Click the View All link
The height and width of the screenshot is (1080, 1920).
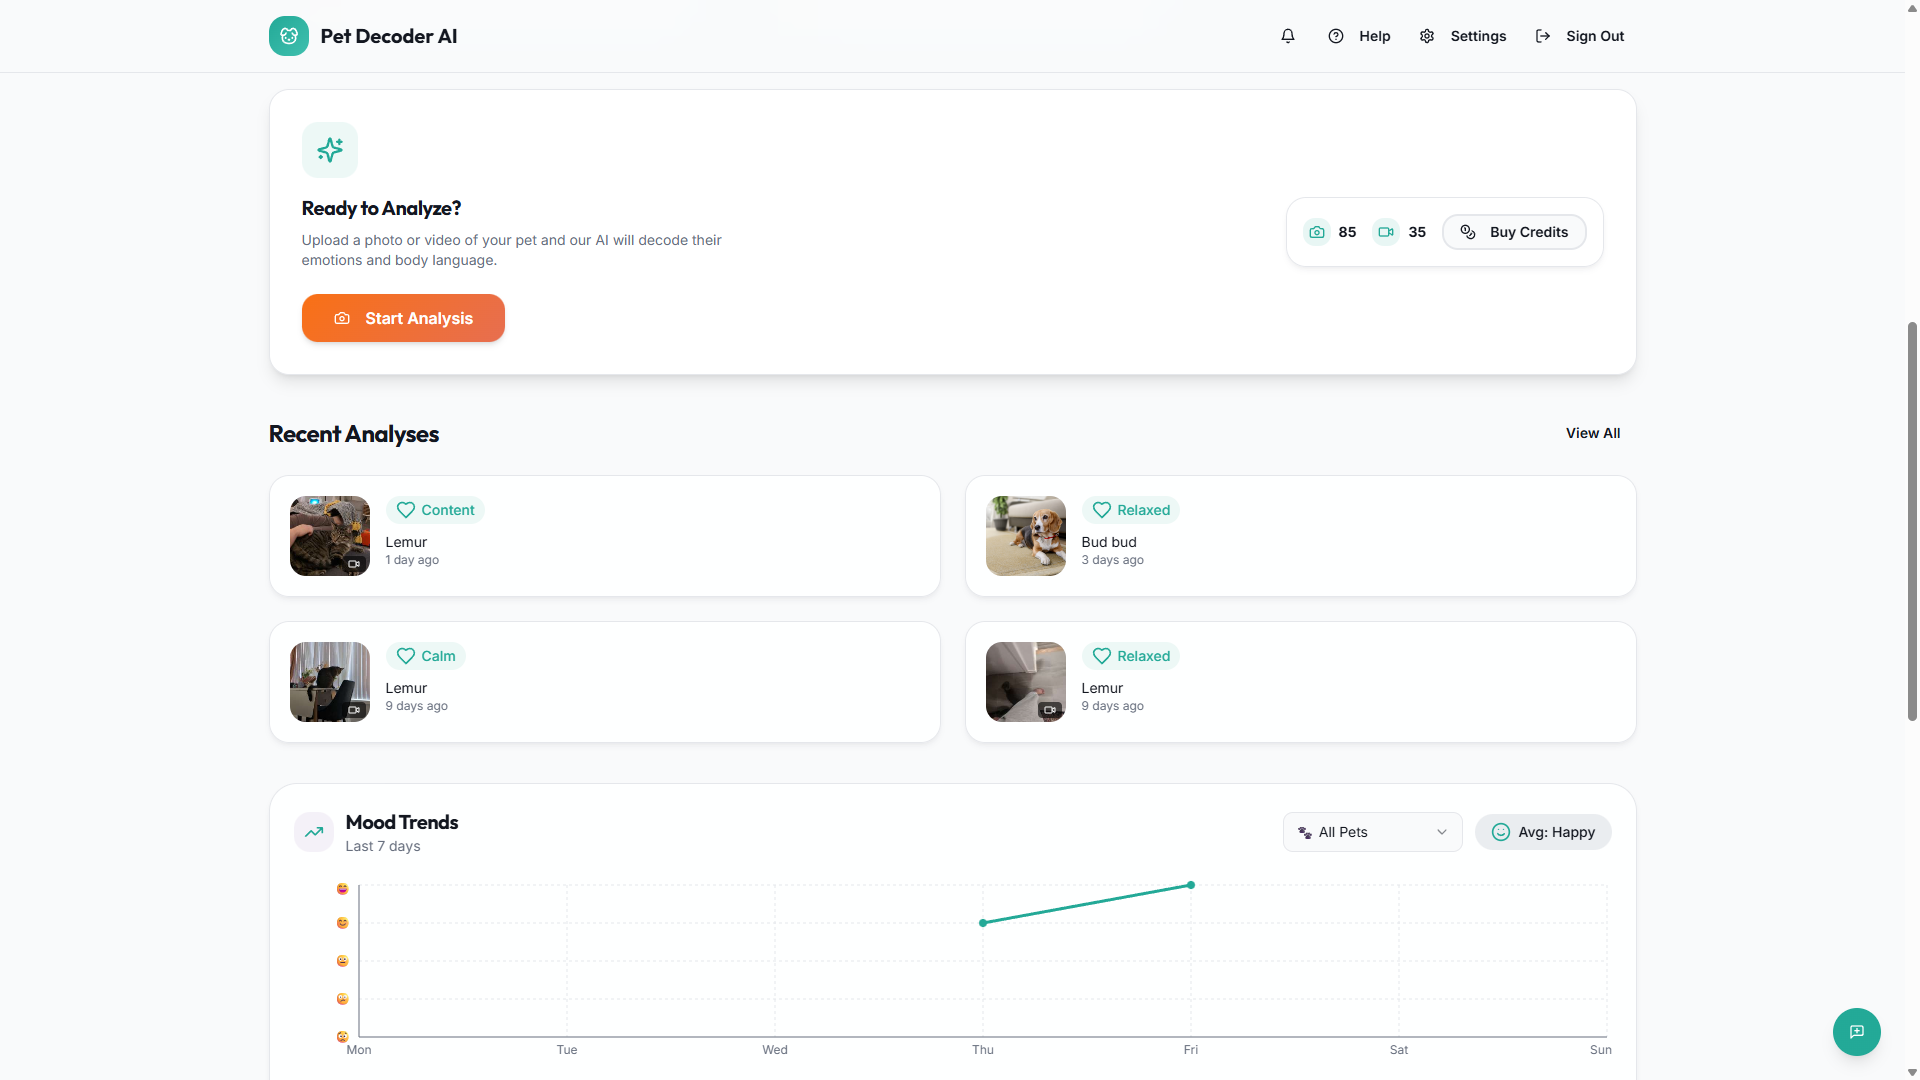pos(1593,433)
